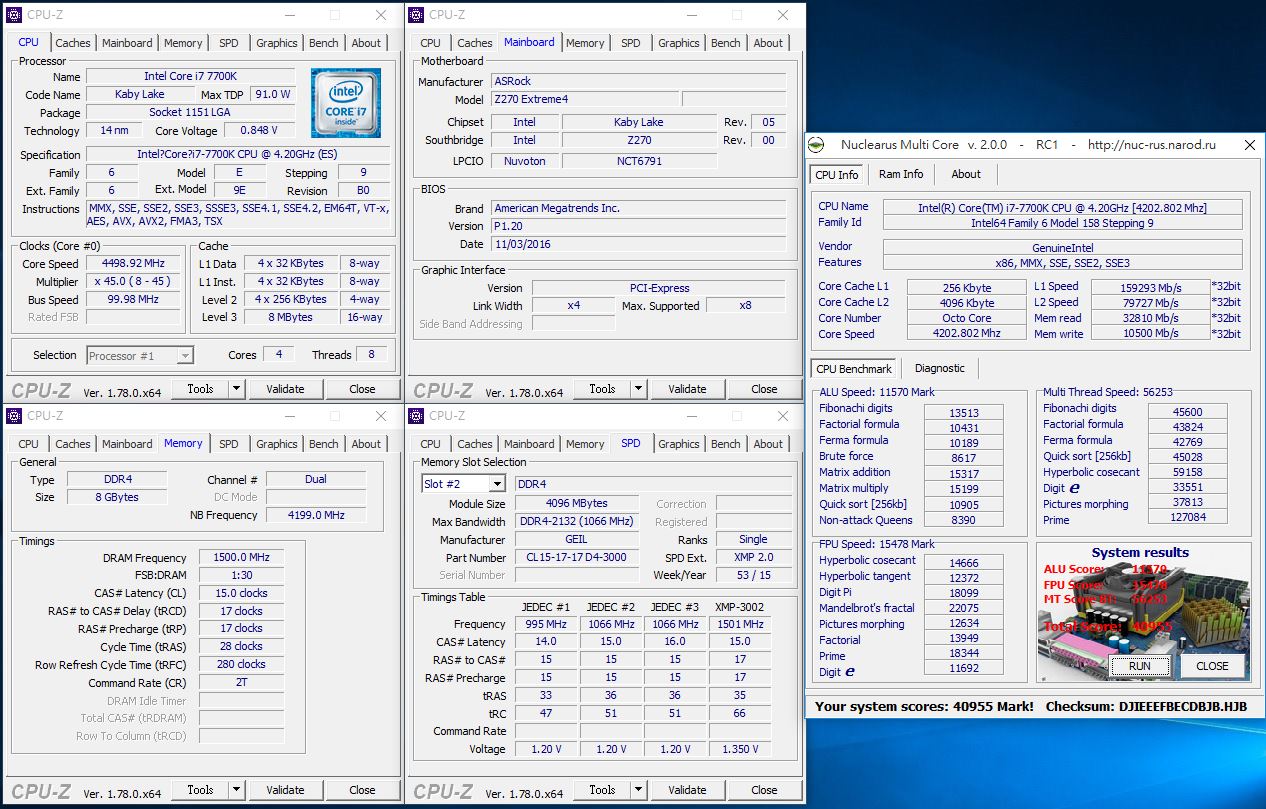Switch to Ram Info tab in Nuclearus
The height and width of the screenshot is (809, 1266).
pyautogui.click(x=901, y=174)
